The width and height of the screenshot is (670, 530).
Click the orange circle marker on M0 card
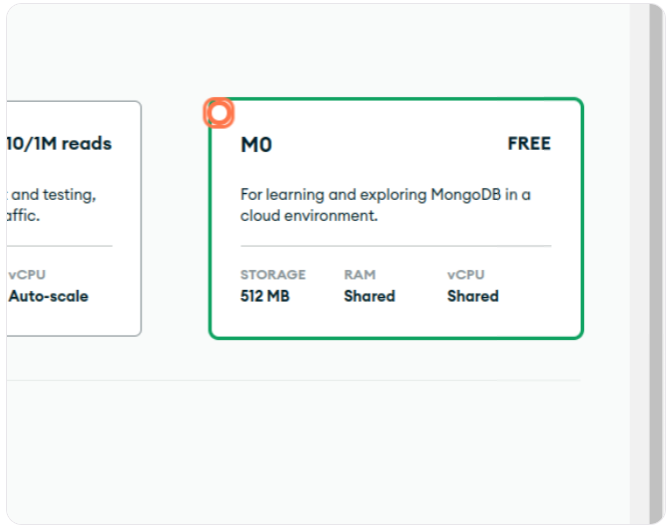click(219, 113)
